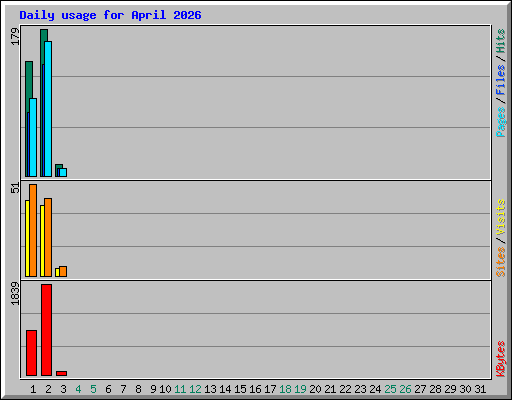
Task: Click day 13 on the x-axis
Action: 210,389
